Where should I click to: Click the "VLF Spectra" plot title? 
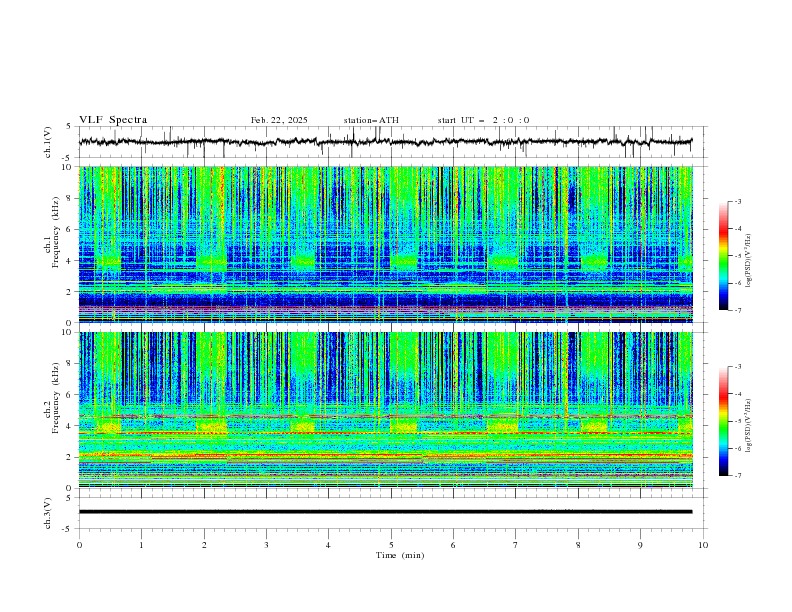(113, 120)
